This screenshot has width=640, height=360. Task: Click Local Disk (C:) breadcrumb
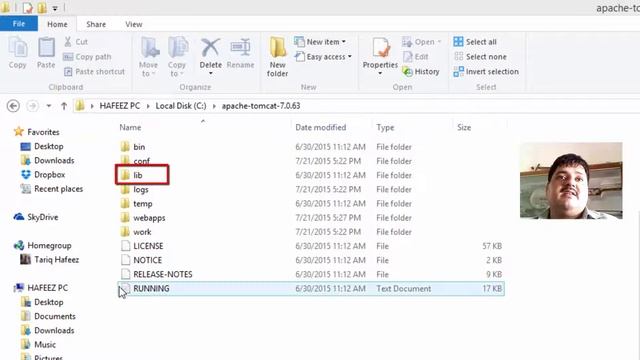[181, 106]
